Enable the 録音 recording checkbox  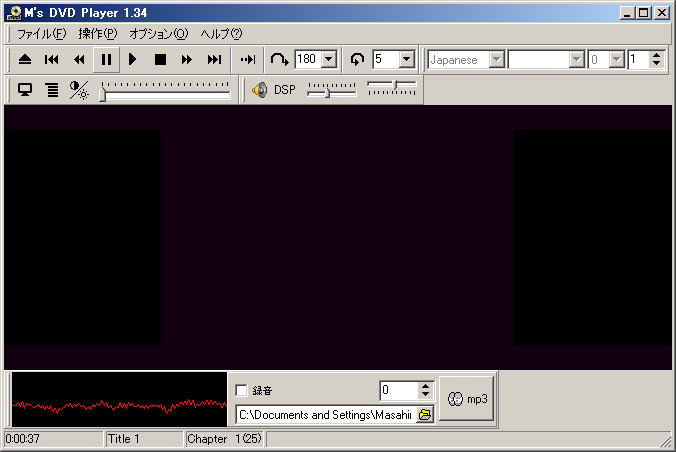(x=241, y=390)
